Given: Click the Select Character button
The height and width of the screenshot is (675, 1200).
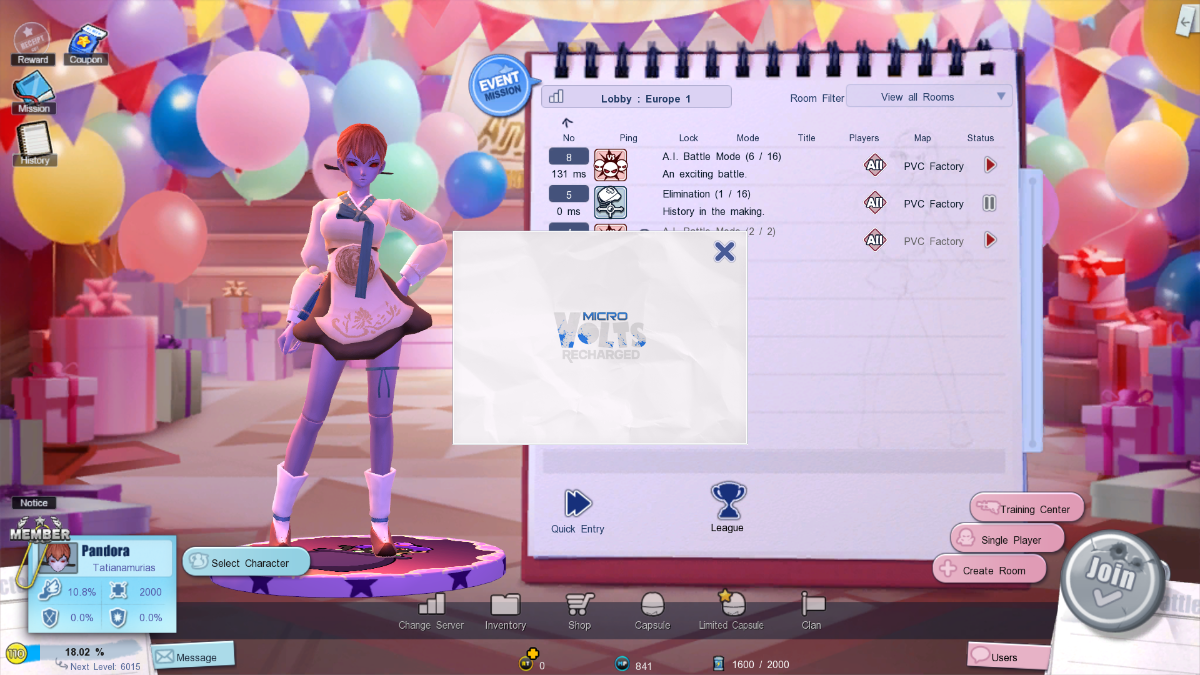Looking at the screenshot, I should (246, 562).
